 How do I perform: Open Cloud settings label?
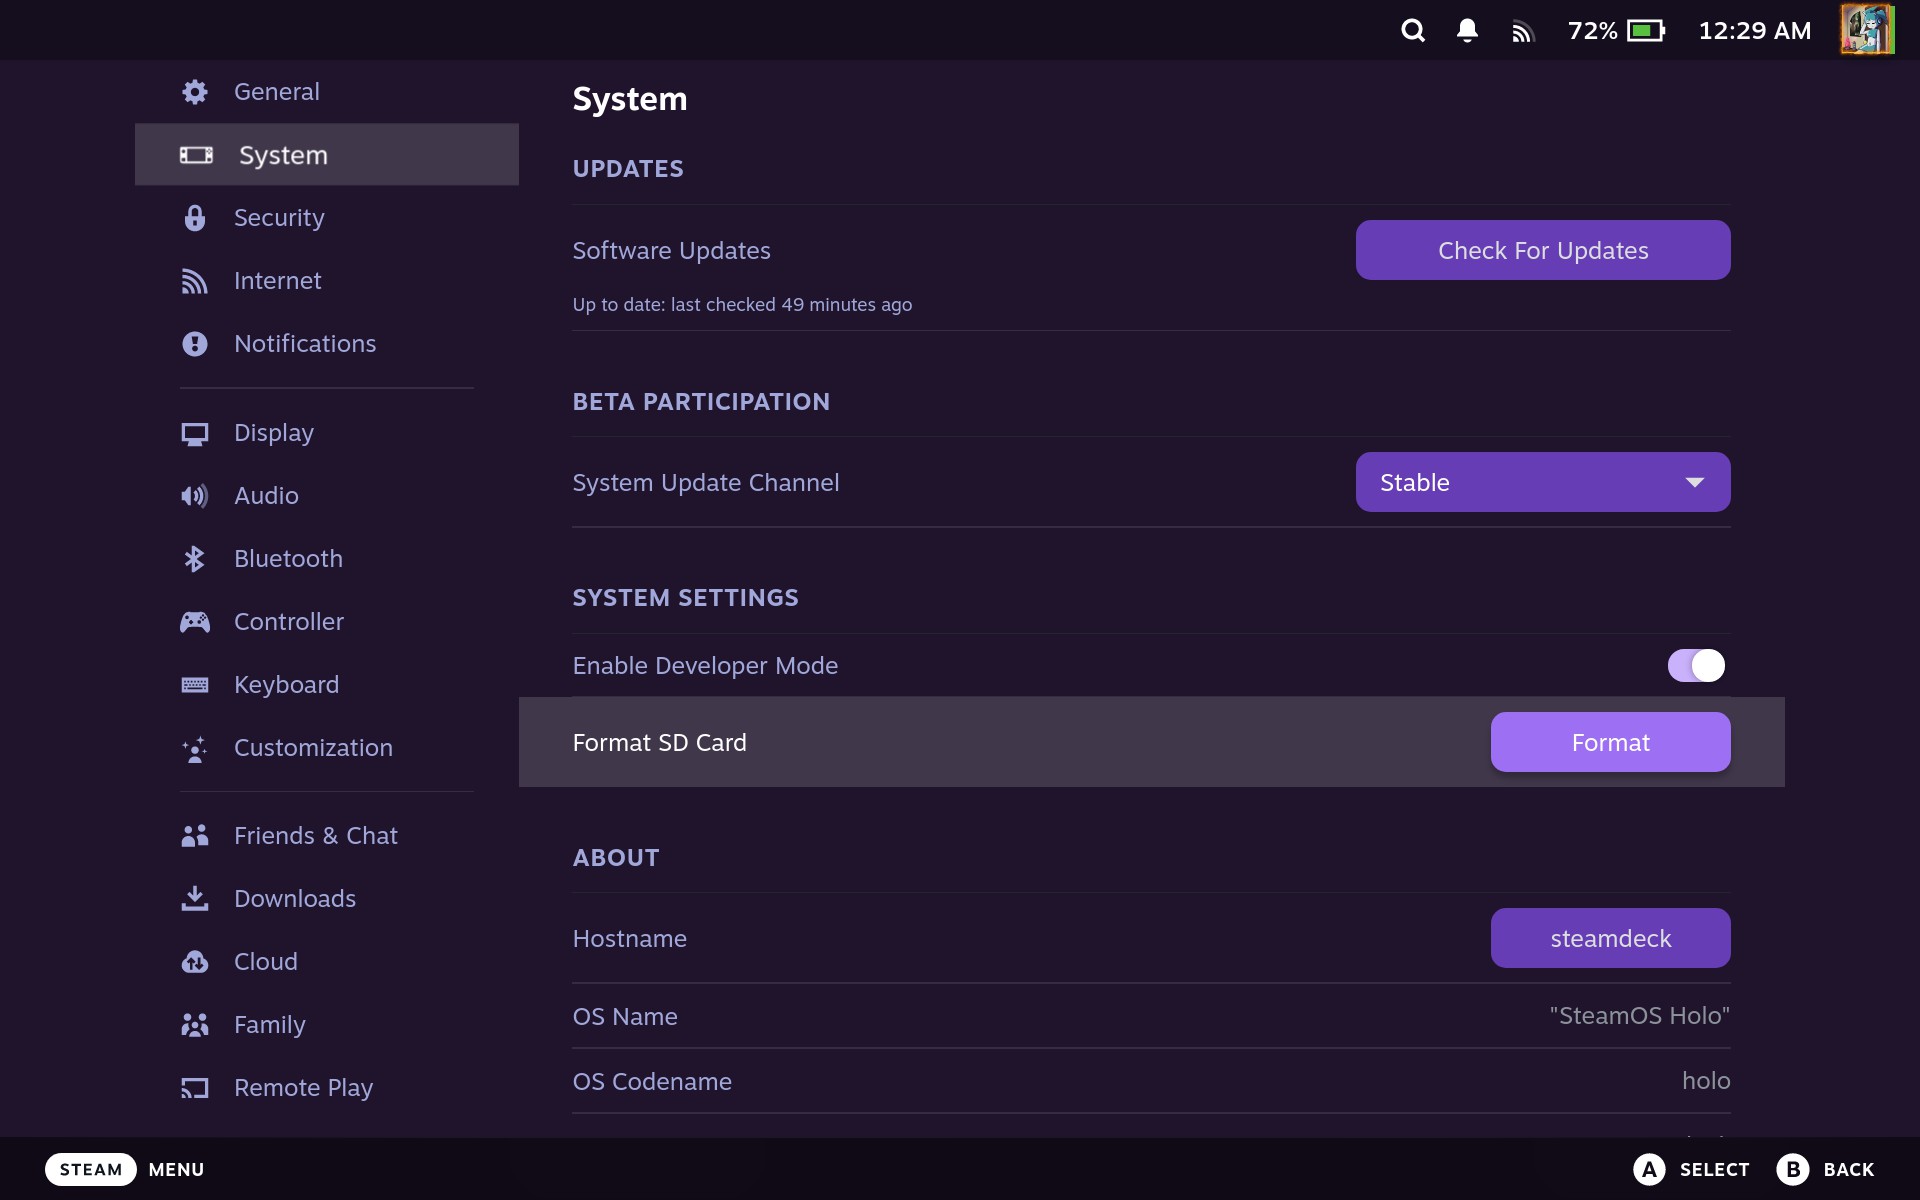pos(266,962)
